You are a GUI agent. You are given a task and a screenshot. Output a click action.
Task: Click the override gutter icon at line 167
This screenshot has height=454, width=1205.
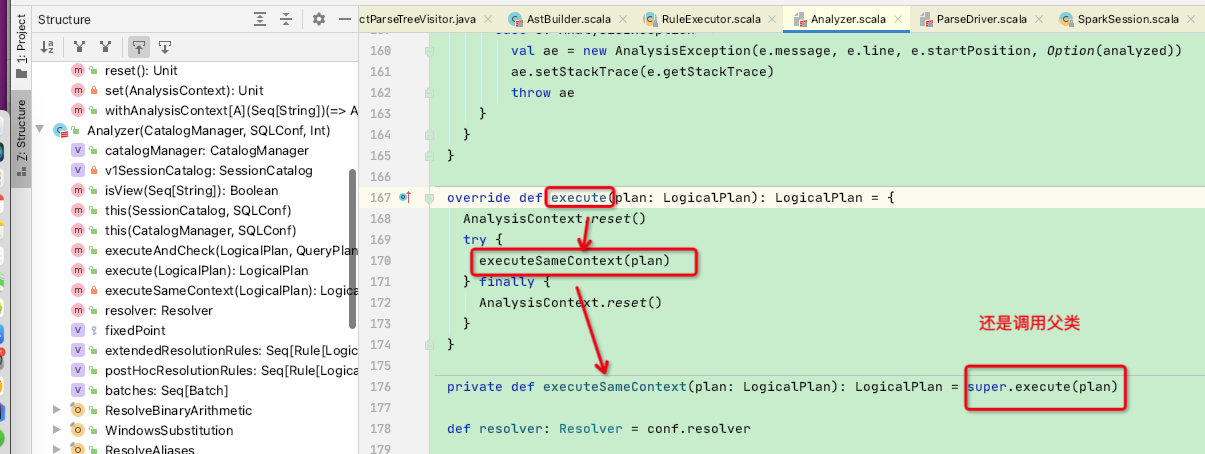(x=406, y=197)
